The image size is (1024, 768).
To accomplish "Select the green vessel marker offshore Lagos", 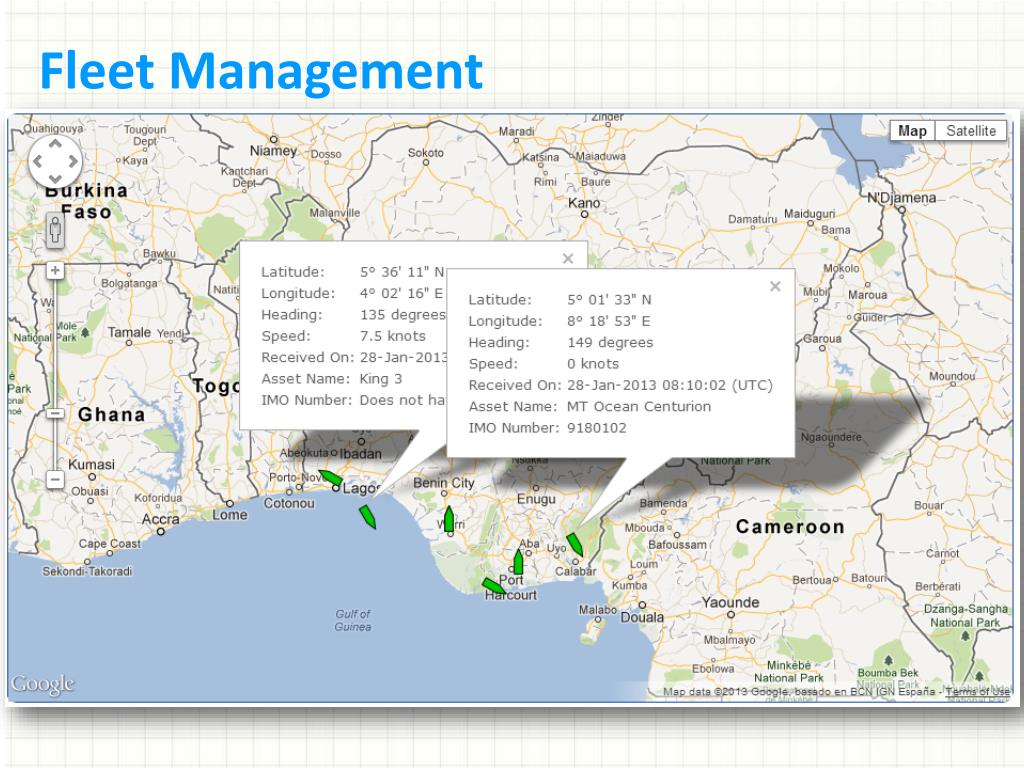I will tap(368, 517).
